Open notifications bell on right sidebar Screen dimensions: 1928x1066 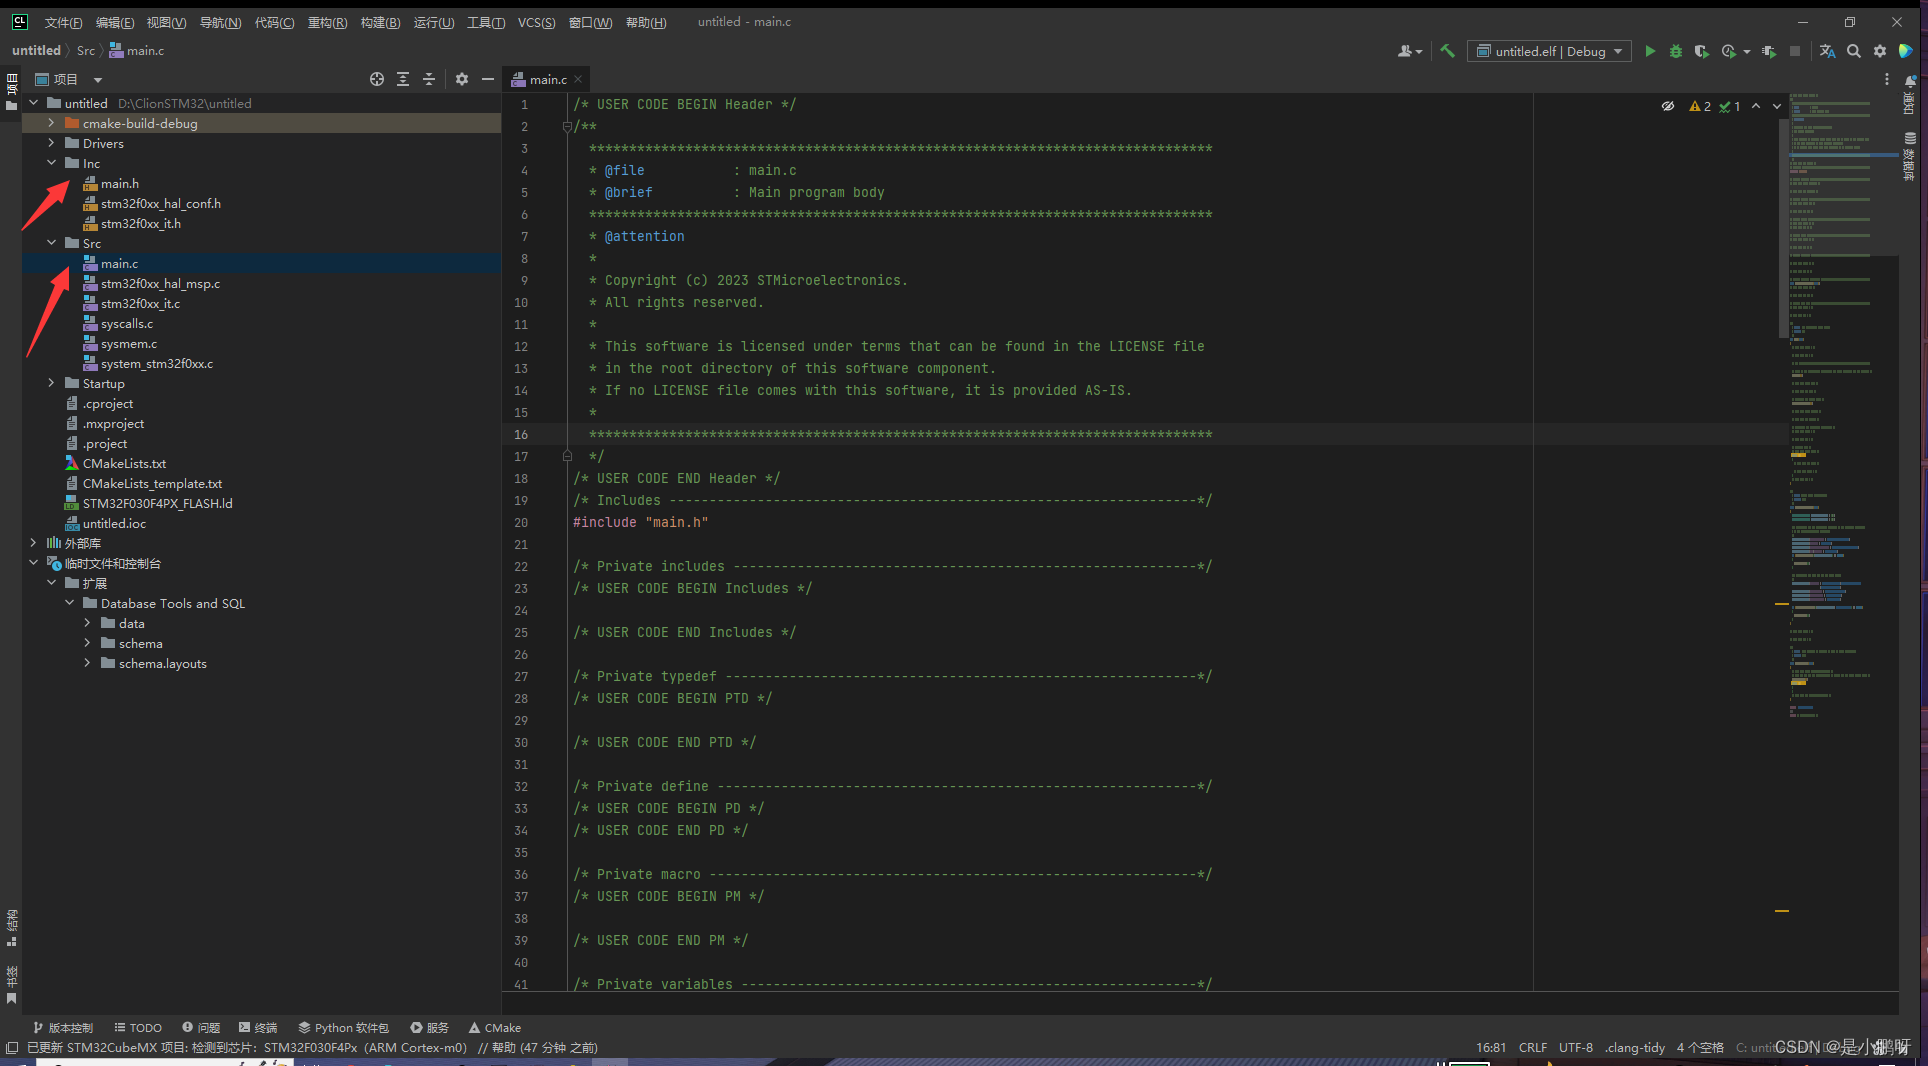pyautogui.click(x=1911, y=80)
